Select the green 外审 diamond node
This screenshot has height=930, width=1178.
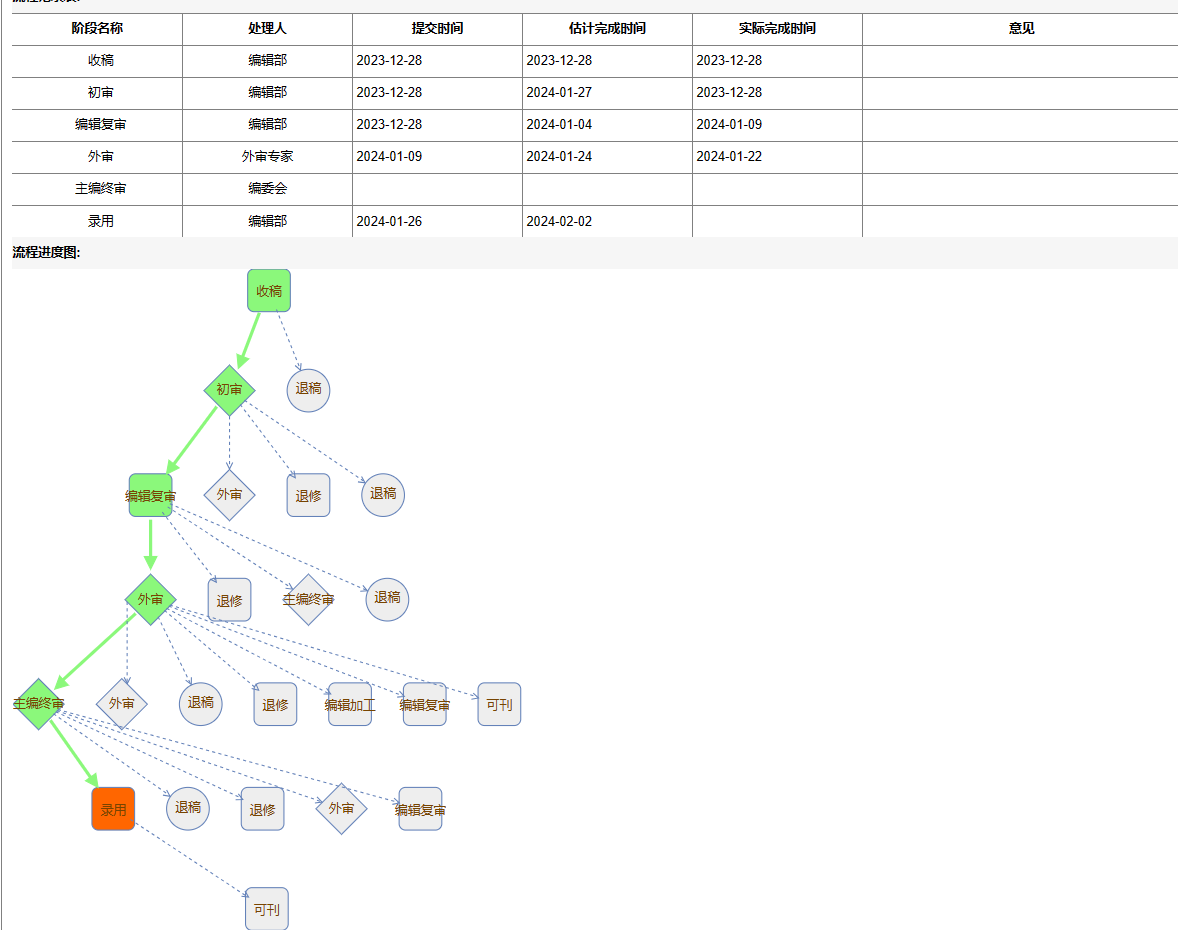pyautogui.click(x=150, y=600)
